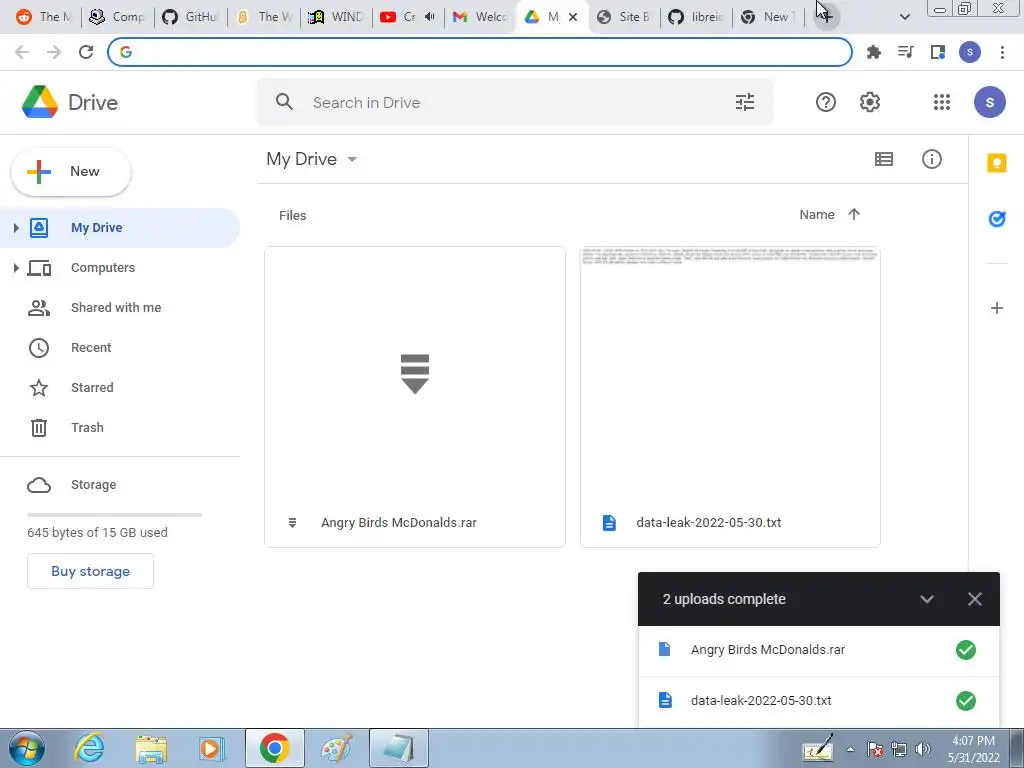
Task: Open Chrome tab search chevron
Action: (x=904, y=17)
